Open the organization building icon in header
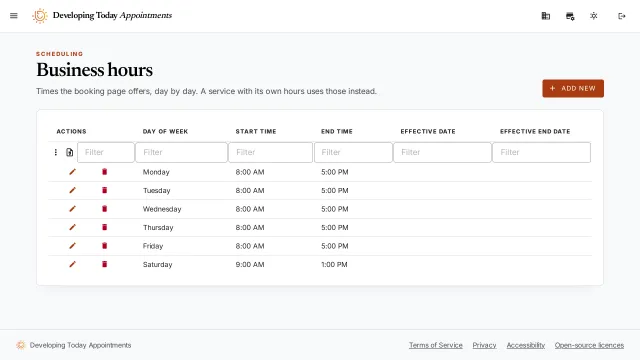Screen dimensions: 640x360 (x=546, y=16)
